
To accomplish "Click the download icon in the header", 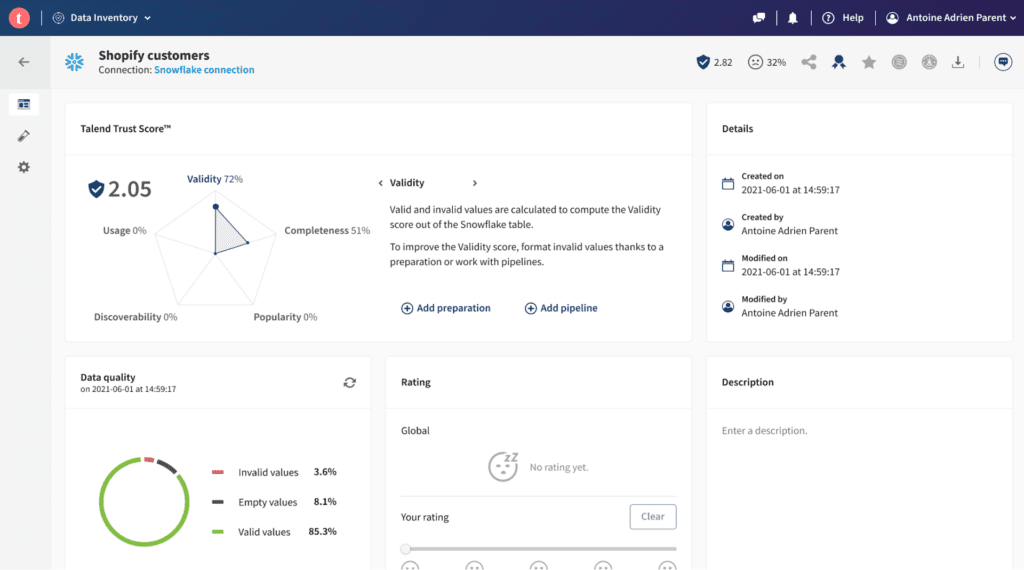I will (958, 62).
